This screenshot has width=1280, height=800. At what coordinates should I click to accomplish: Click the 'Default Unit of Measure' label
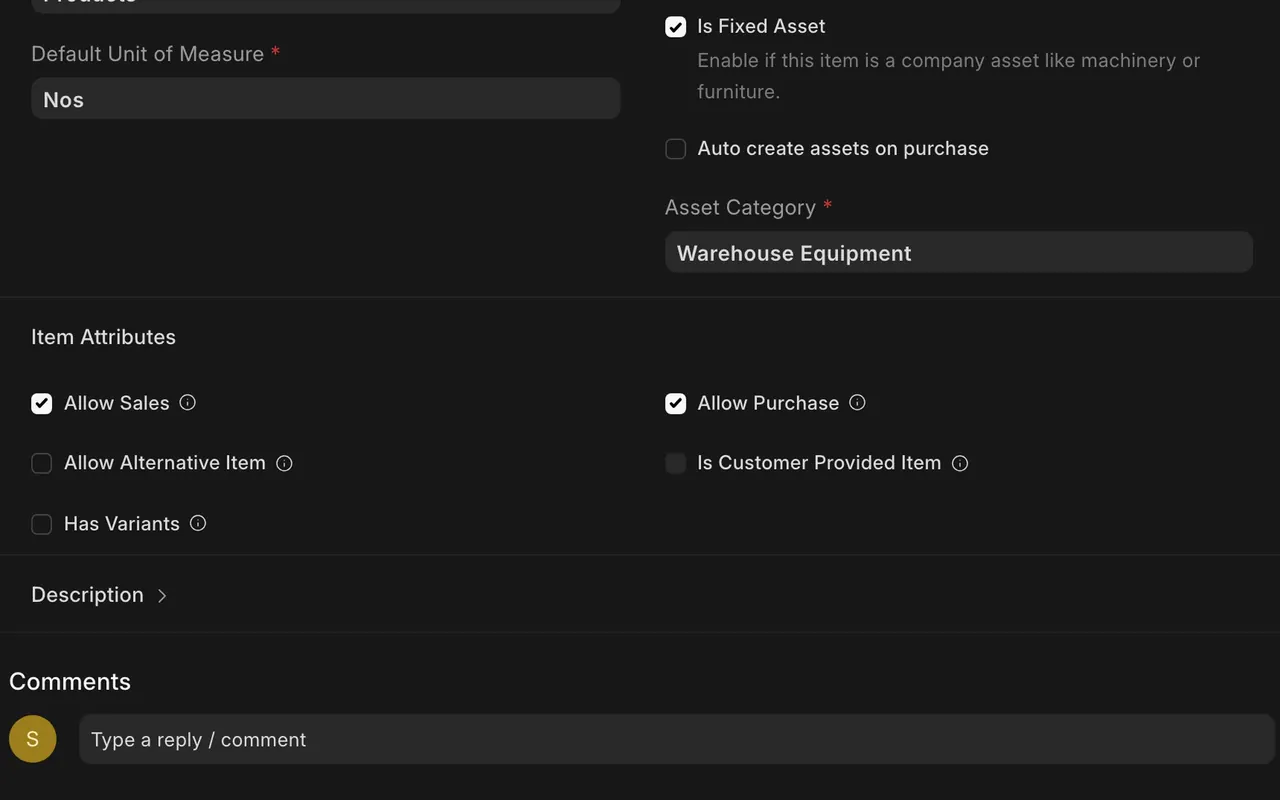pos(147,54)
